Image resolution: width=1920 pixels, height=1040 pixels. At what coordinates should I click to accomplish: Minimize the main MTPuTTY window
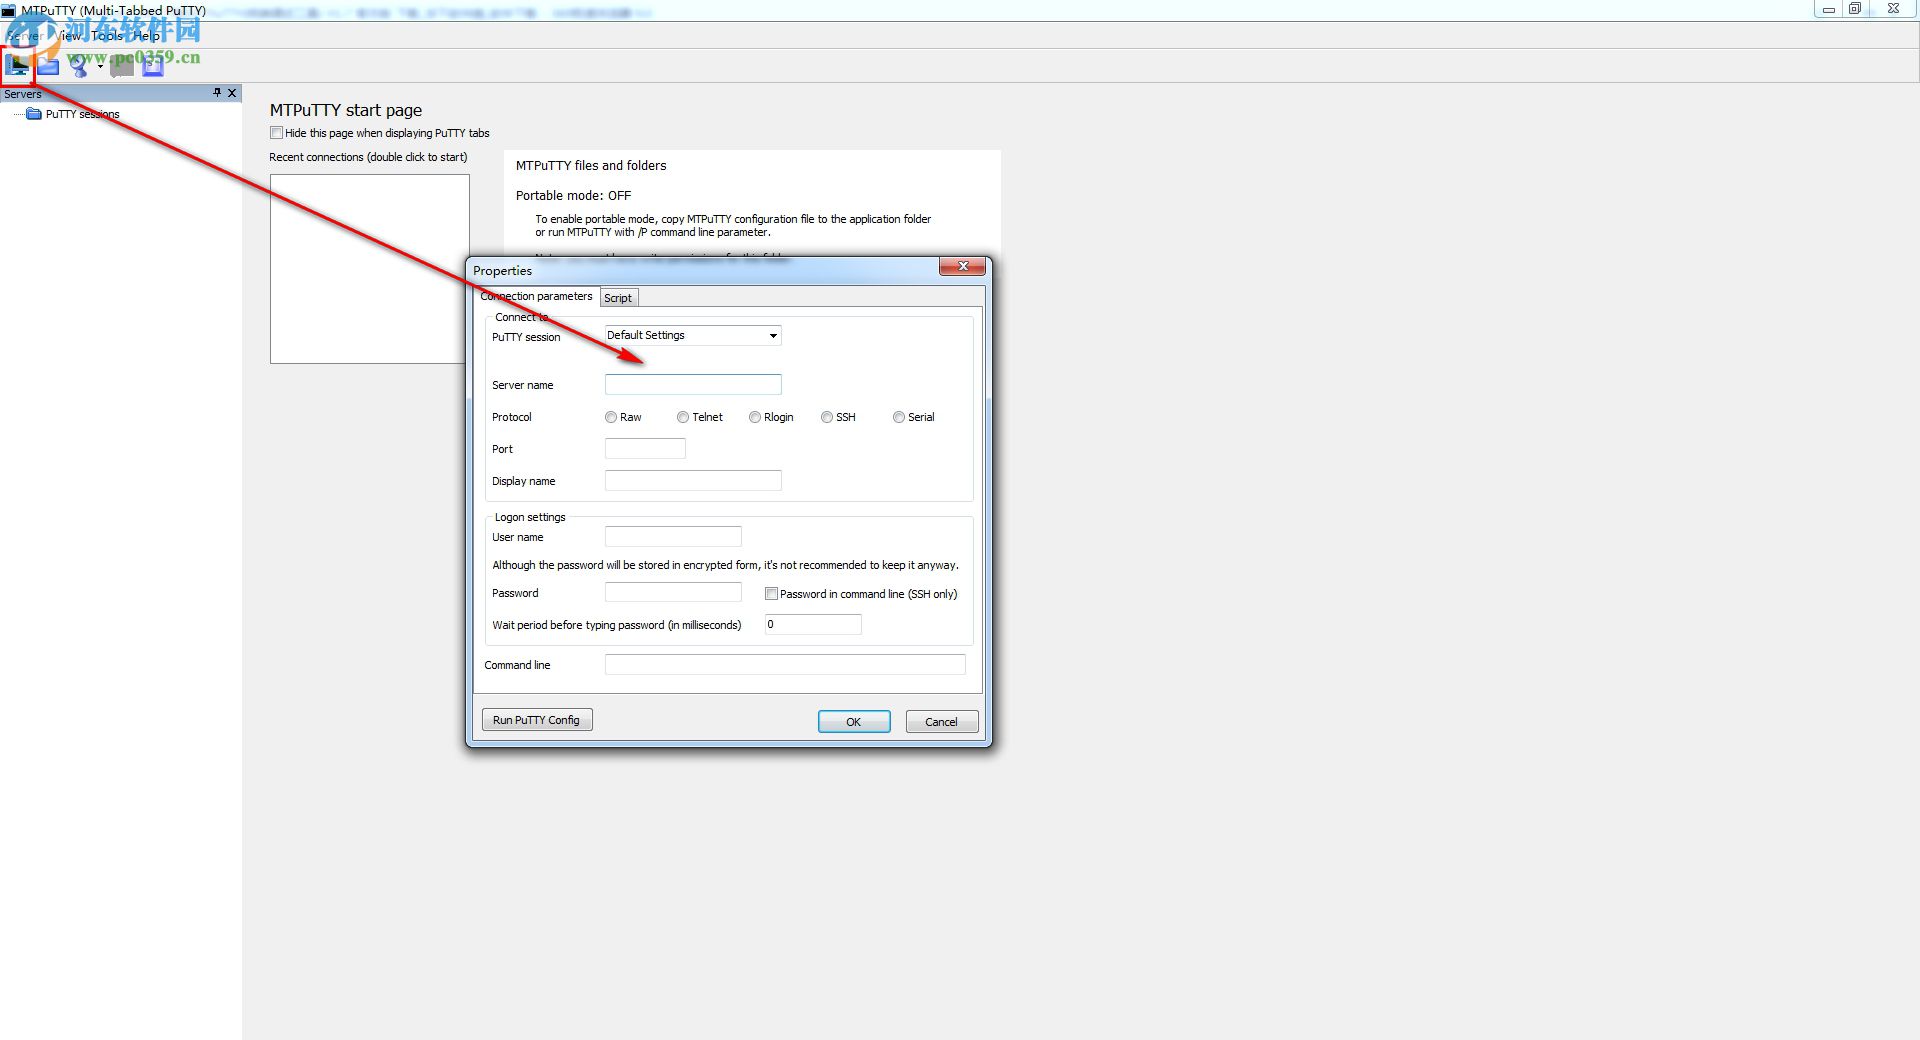[1828, 9]
